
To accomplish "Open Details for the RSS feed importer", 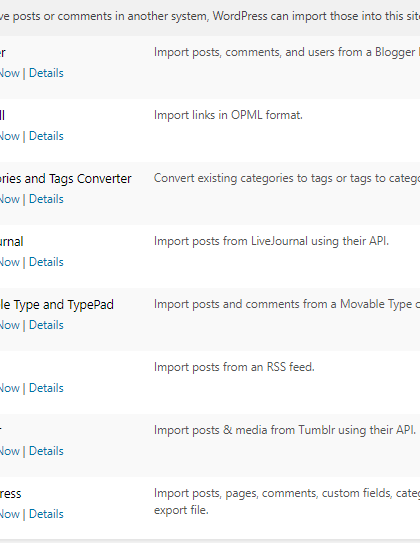I will point(46,388).
